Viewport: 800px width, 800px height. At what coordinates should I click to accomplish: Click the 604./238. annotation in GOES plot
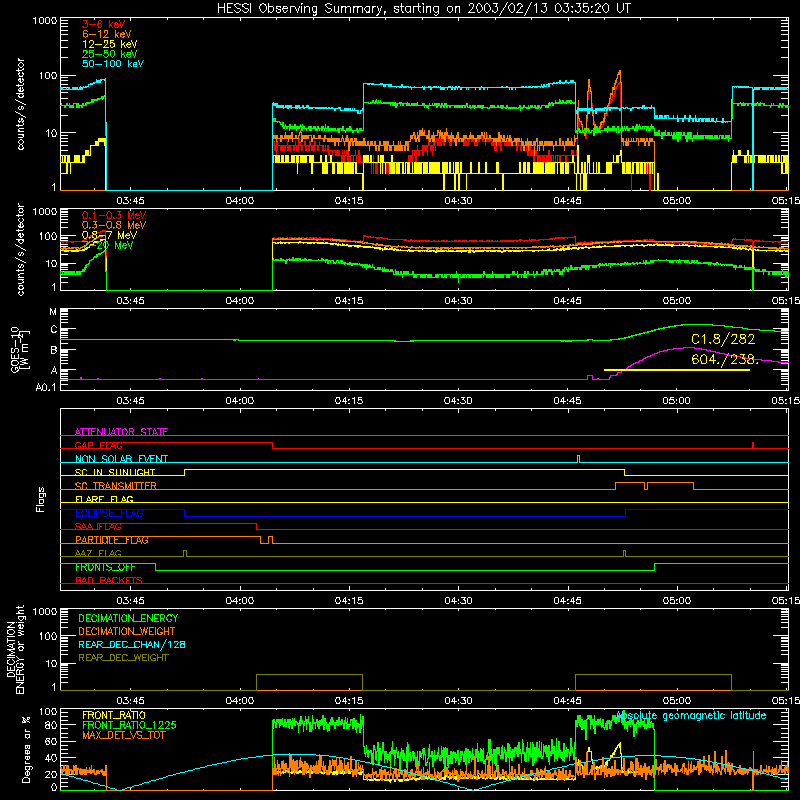click(724, 359)
